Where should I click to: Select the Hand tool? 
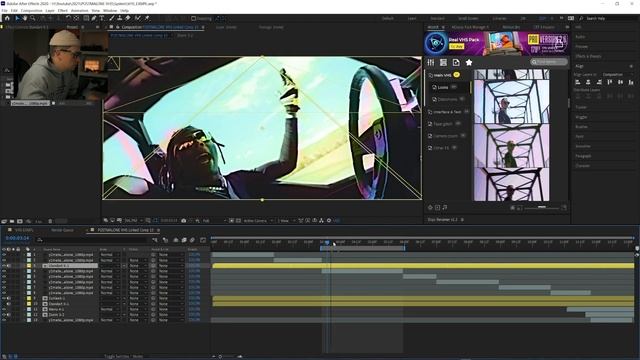coord(25,18)
